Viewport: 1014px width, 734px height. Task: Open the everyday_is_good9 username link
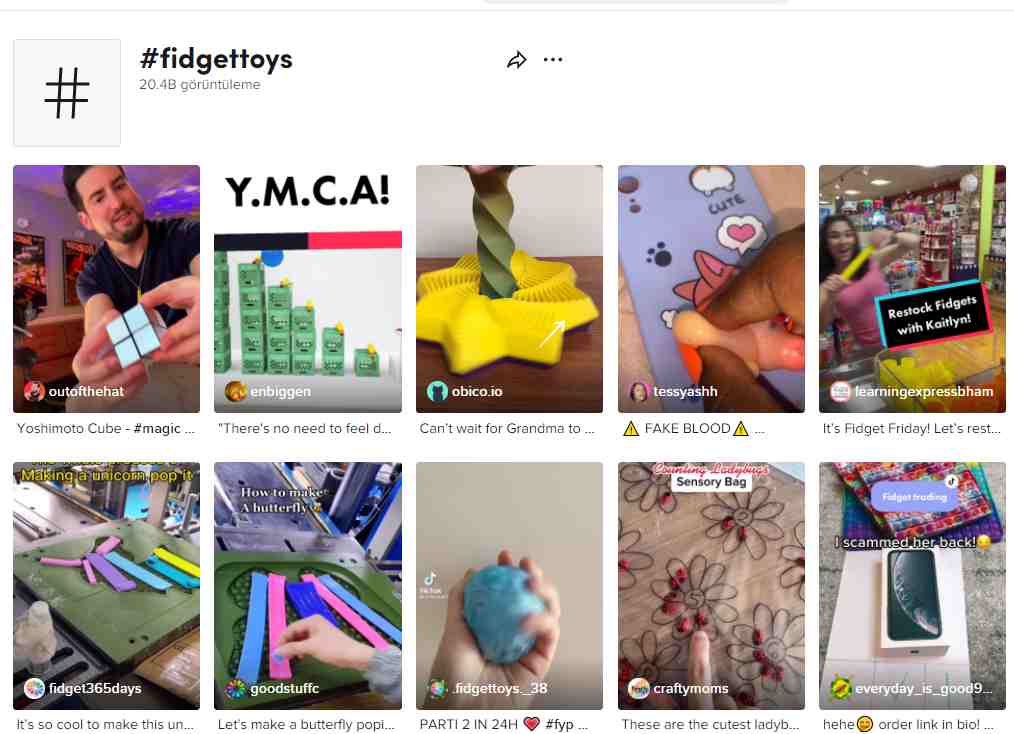click(x=923, y=688)
